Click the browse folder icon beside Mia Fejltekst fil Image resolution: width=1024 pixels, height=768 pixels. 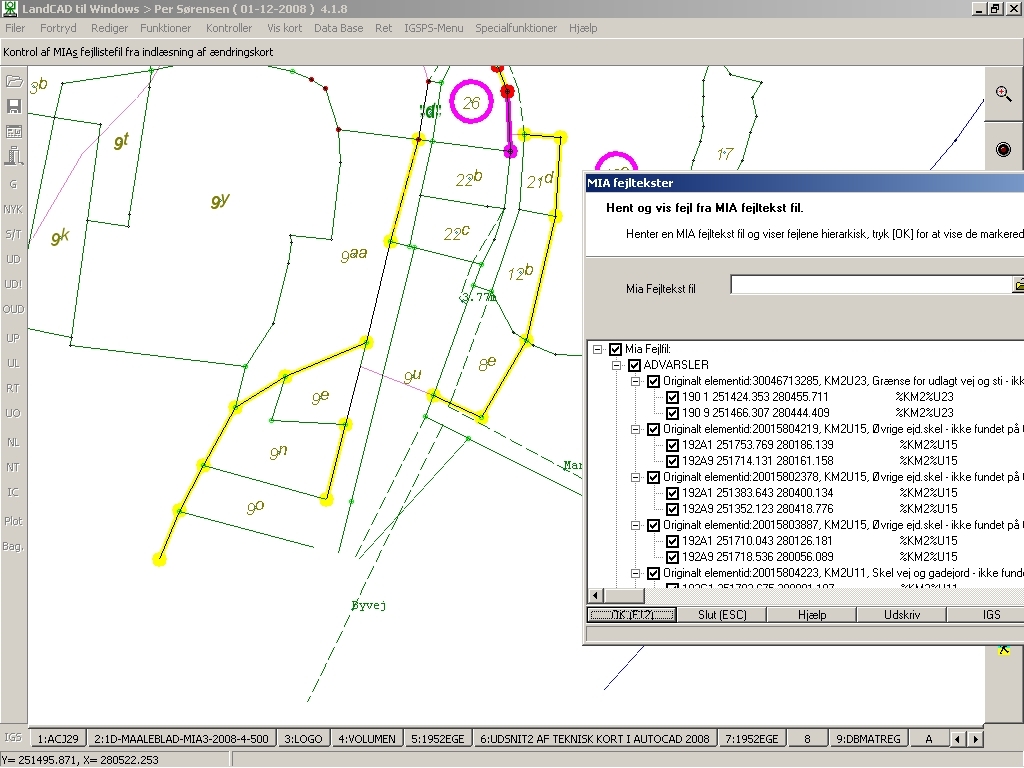(1018, 286)
